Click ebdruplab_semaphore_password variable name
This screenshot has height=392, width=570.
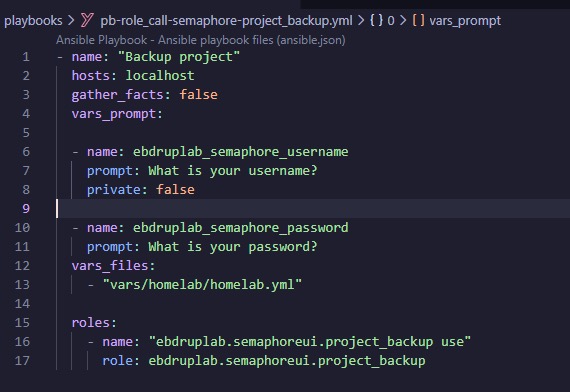tap(240, 228)
